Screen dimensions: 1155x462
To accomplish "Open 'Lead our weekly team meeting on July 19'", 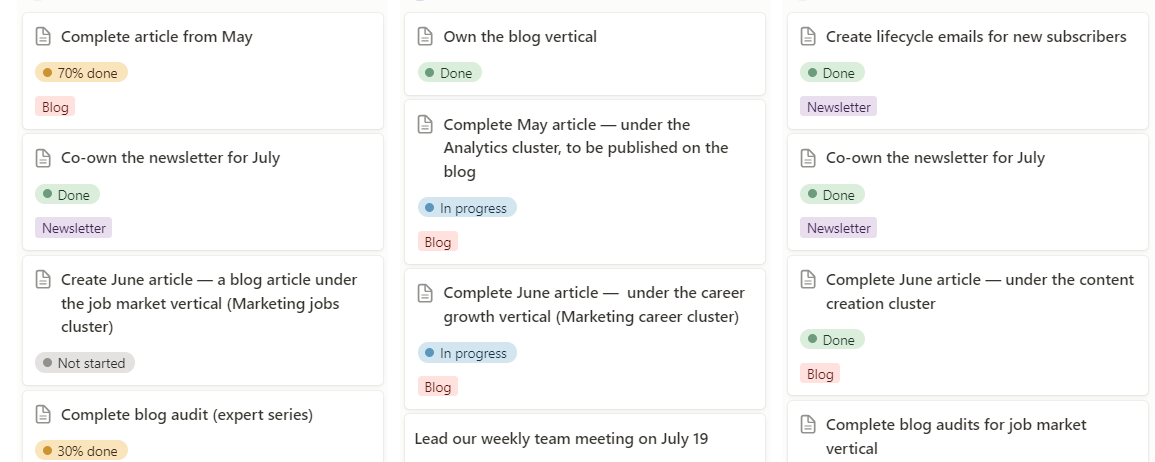I will pos(561,439).
